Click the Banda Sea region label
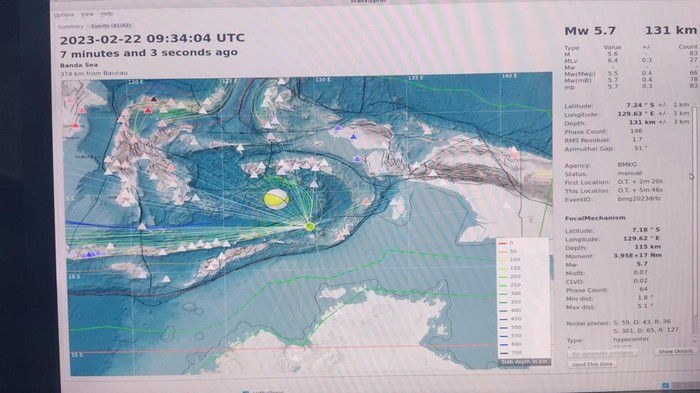The image size is (700, 393). tap(79, 65)
